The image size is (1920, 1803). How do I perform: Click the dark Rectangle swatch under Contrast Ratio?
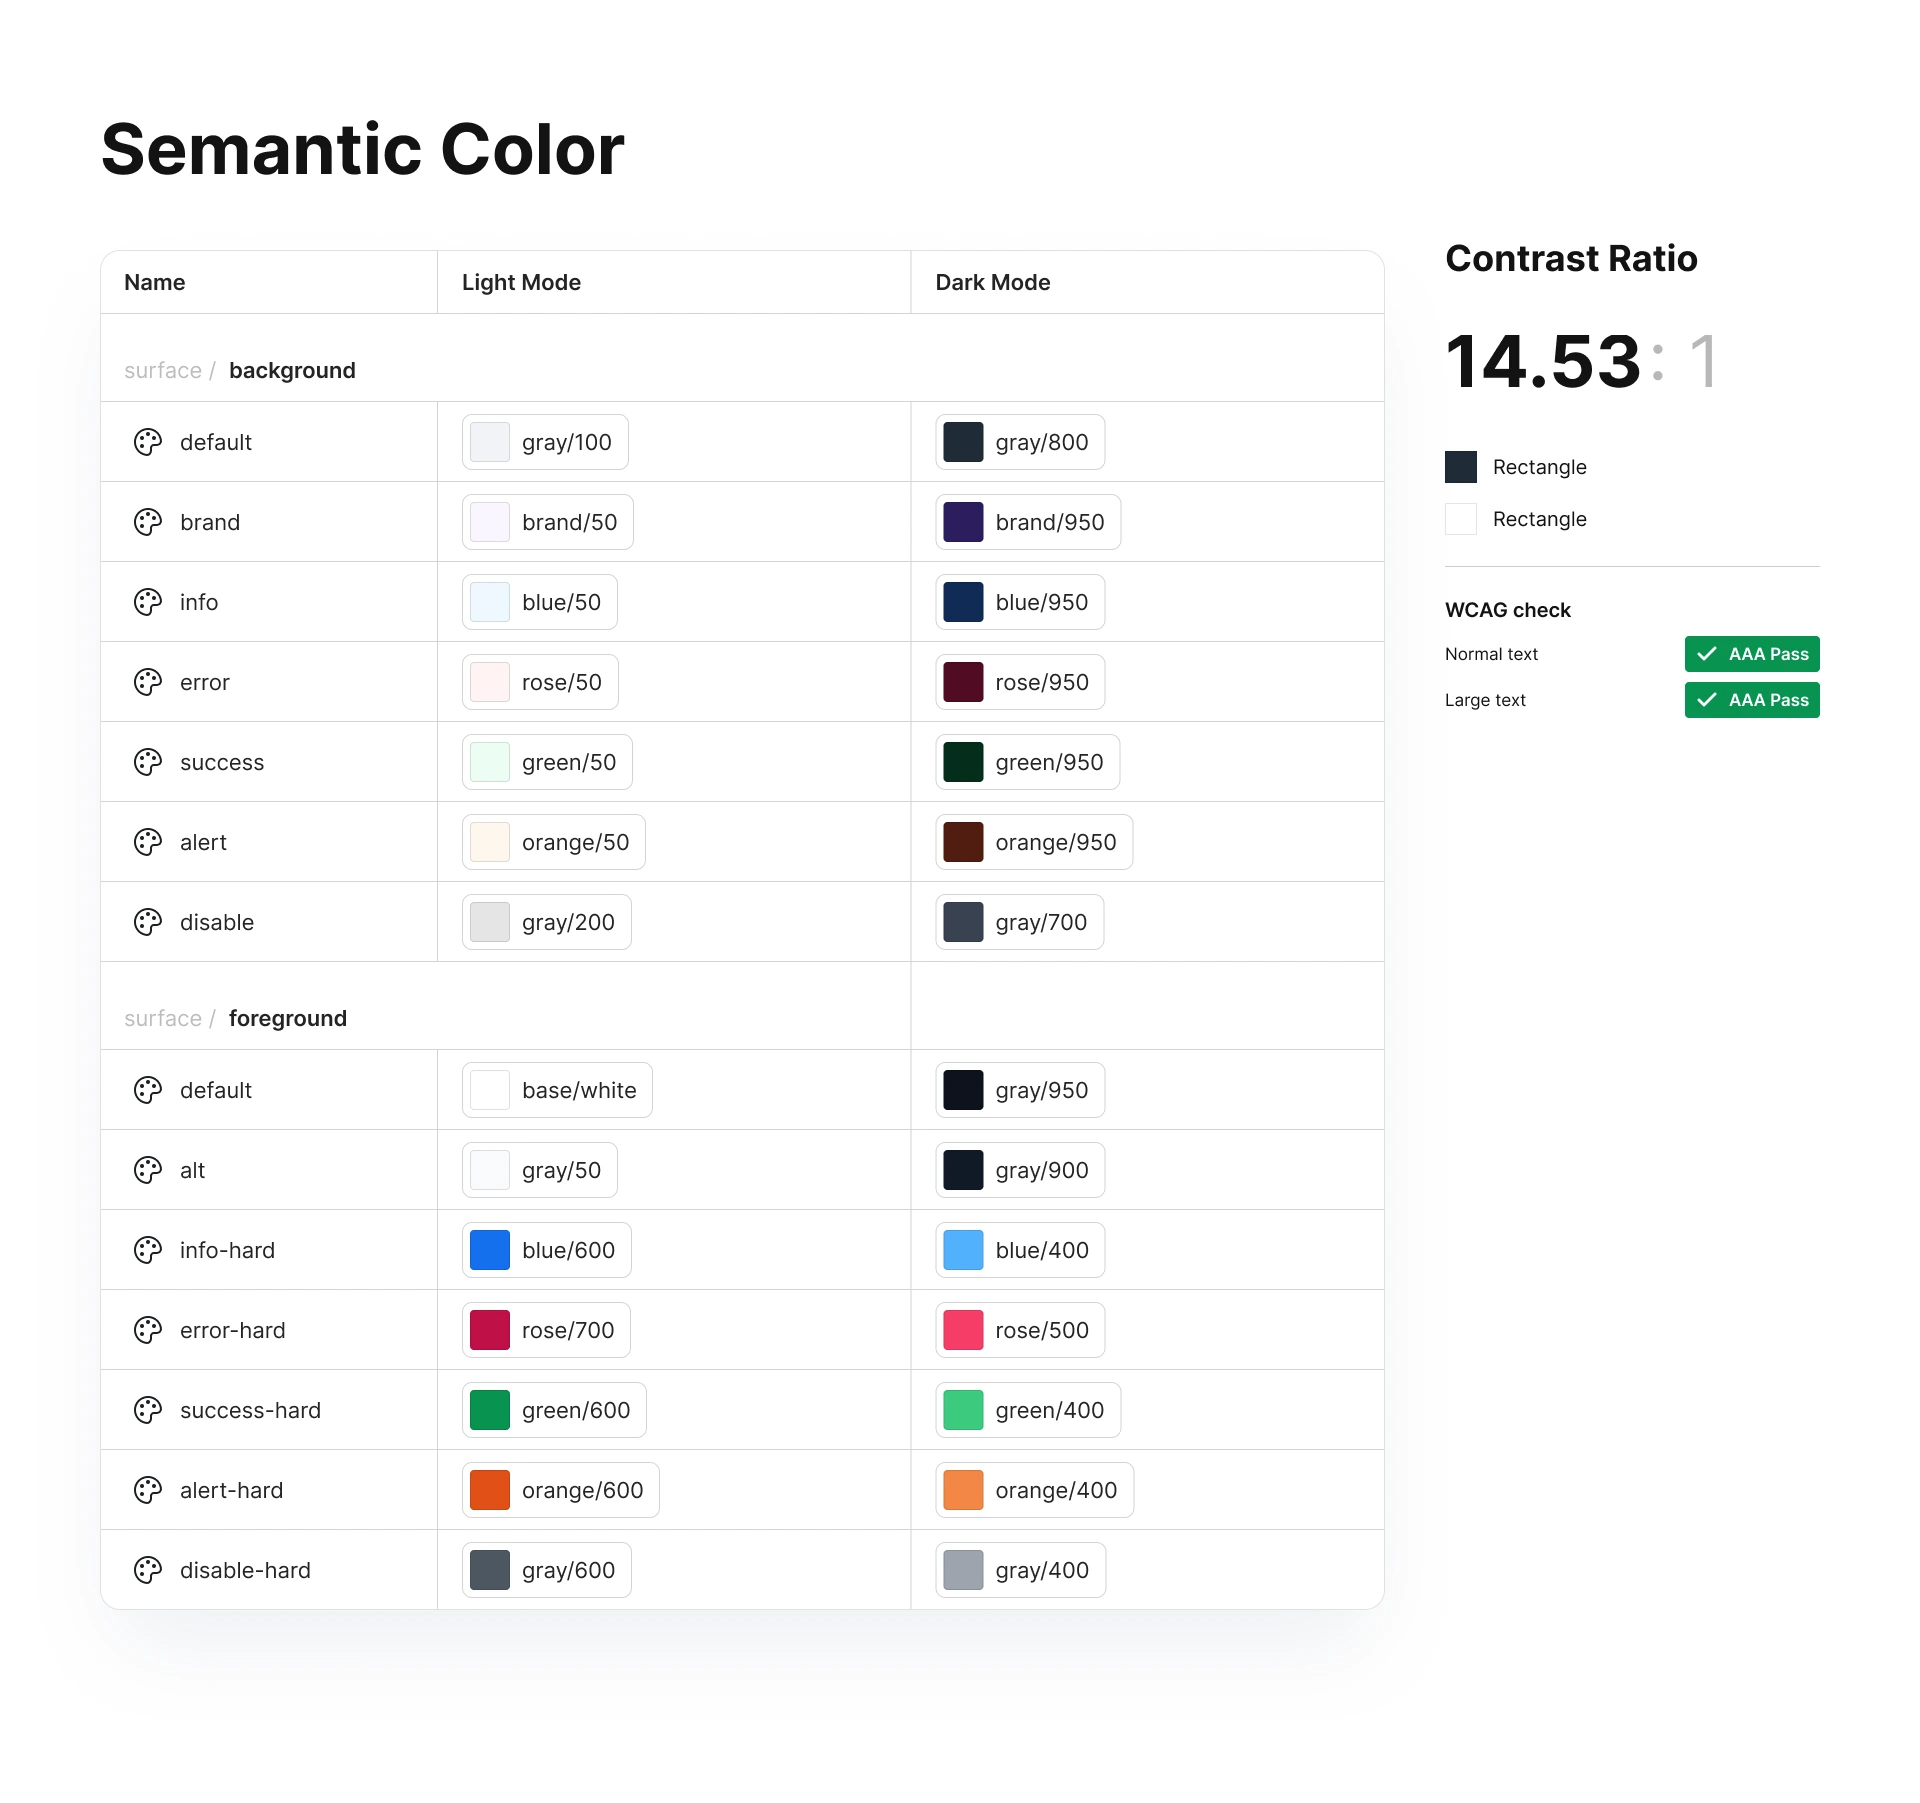[1461, 467]
